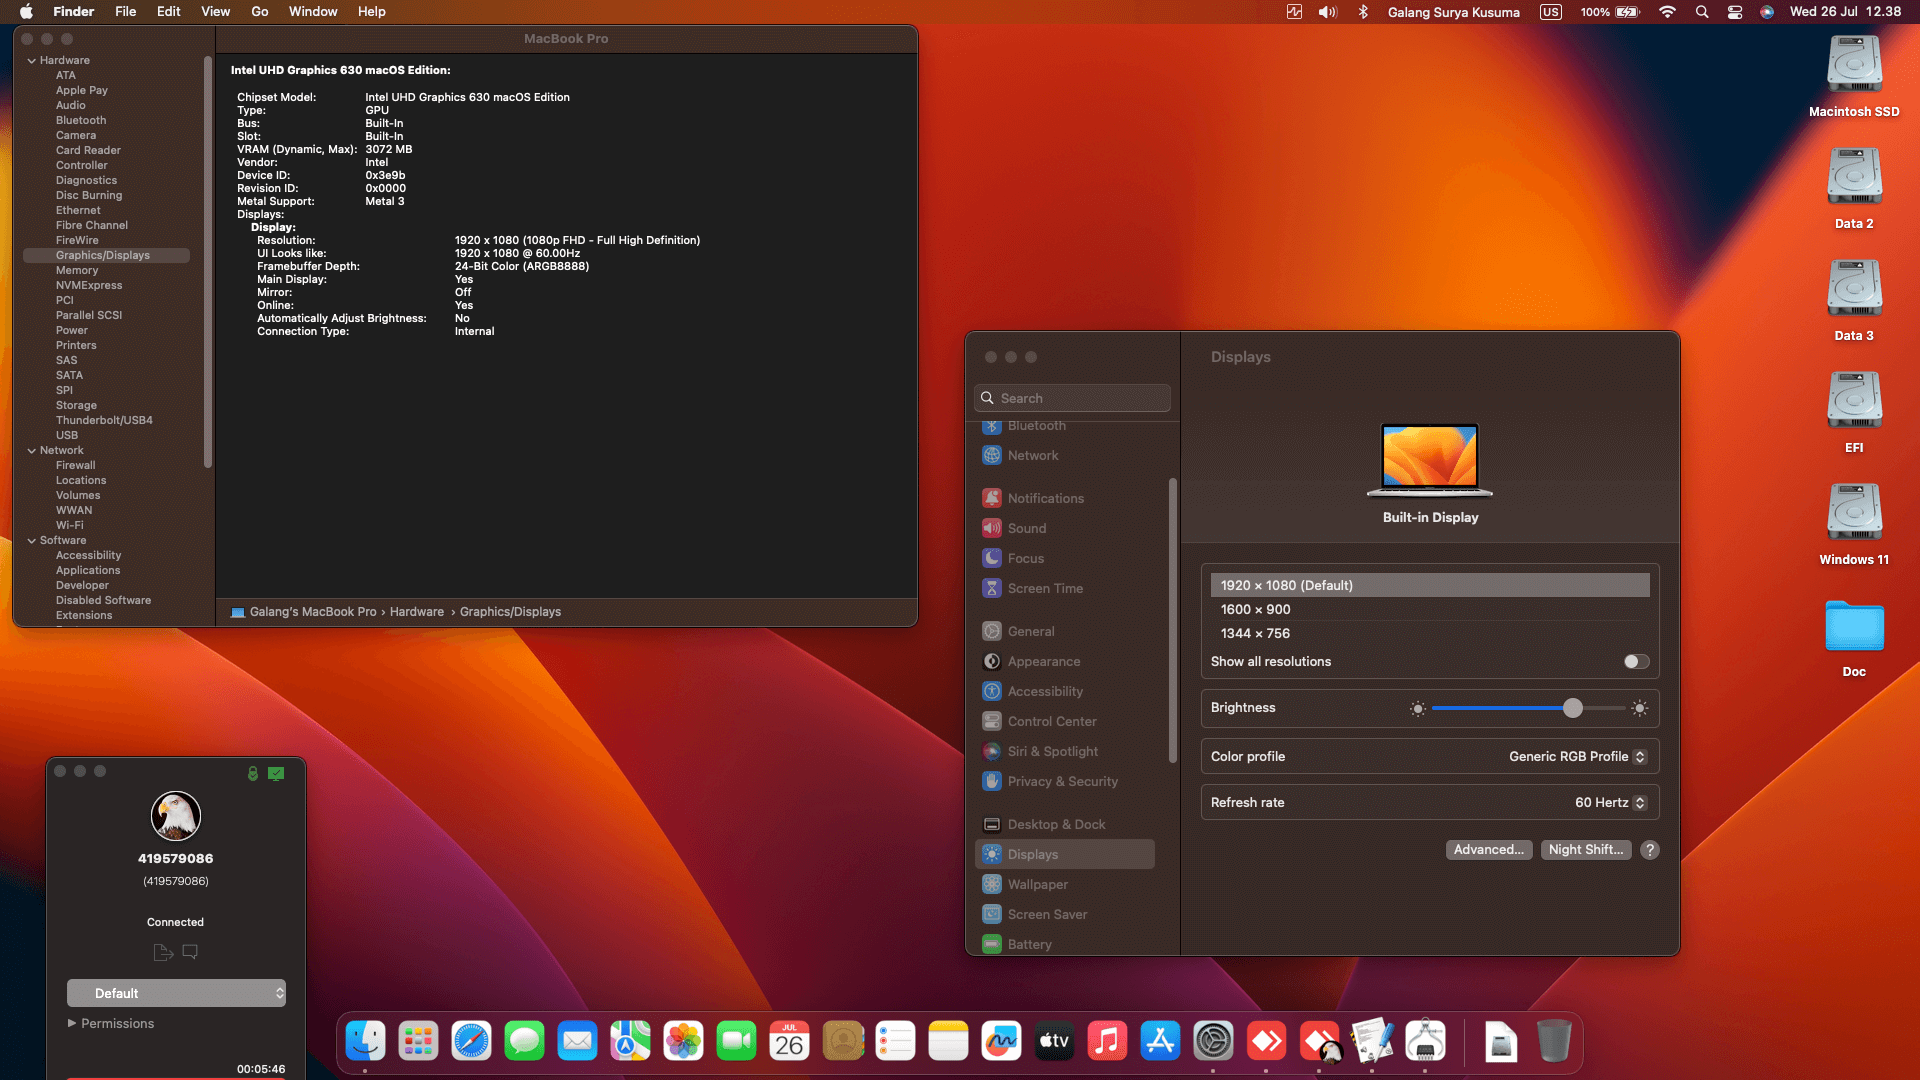This screenshot has width=1920, height=1080.
Task: Open Notifications settings in the sidebar
Action: click(x=1044, y=497)
